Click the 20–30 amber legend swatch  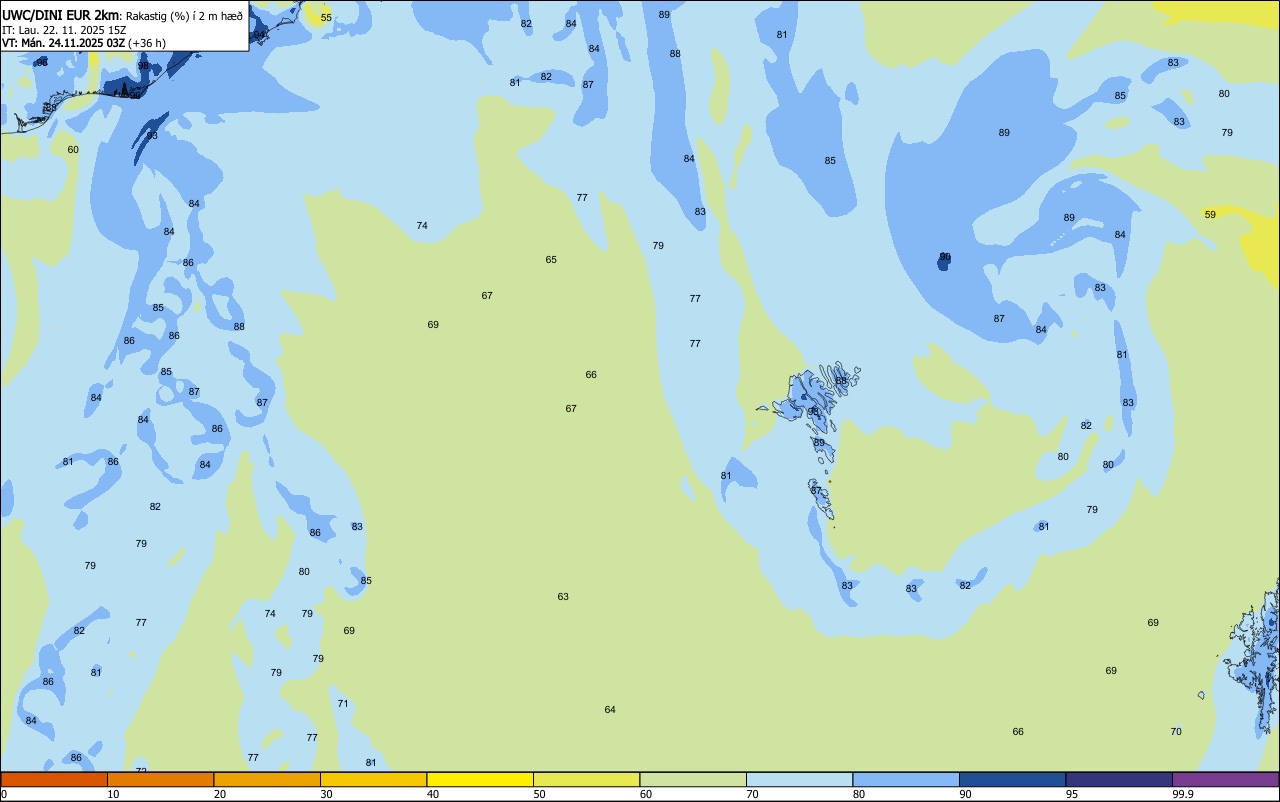click(267, 779)
